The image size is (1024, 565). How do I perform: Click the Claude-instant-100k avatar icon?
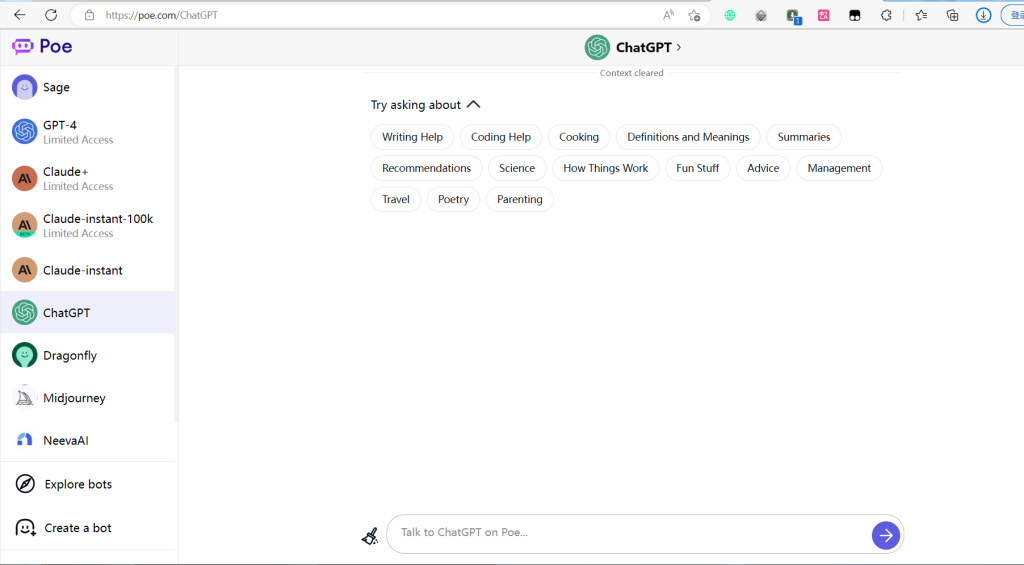(x=25, y=225)
